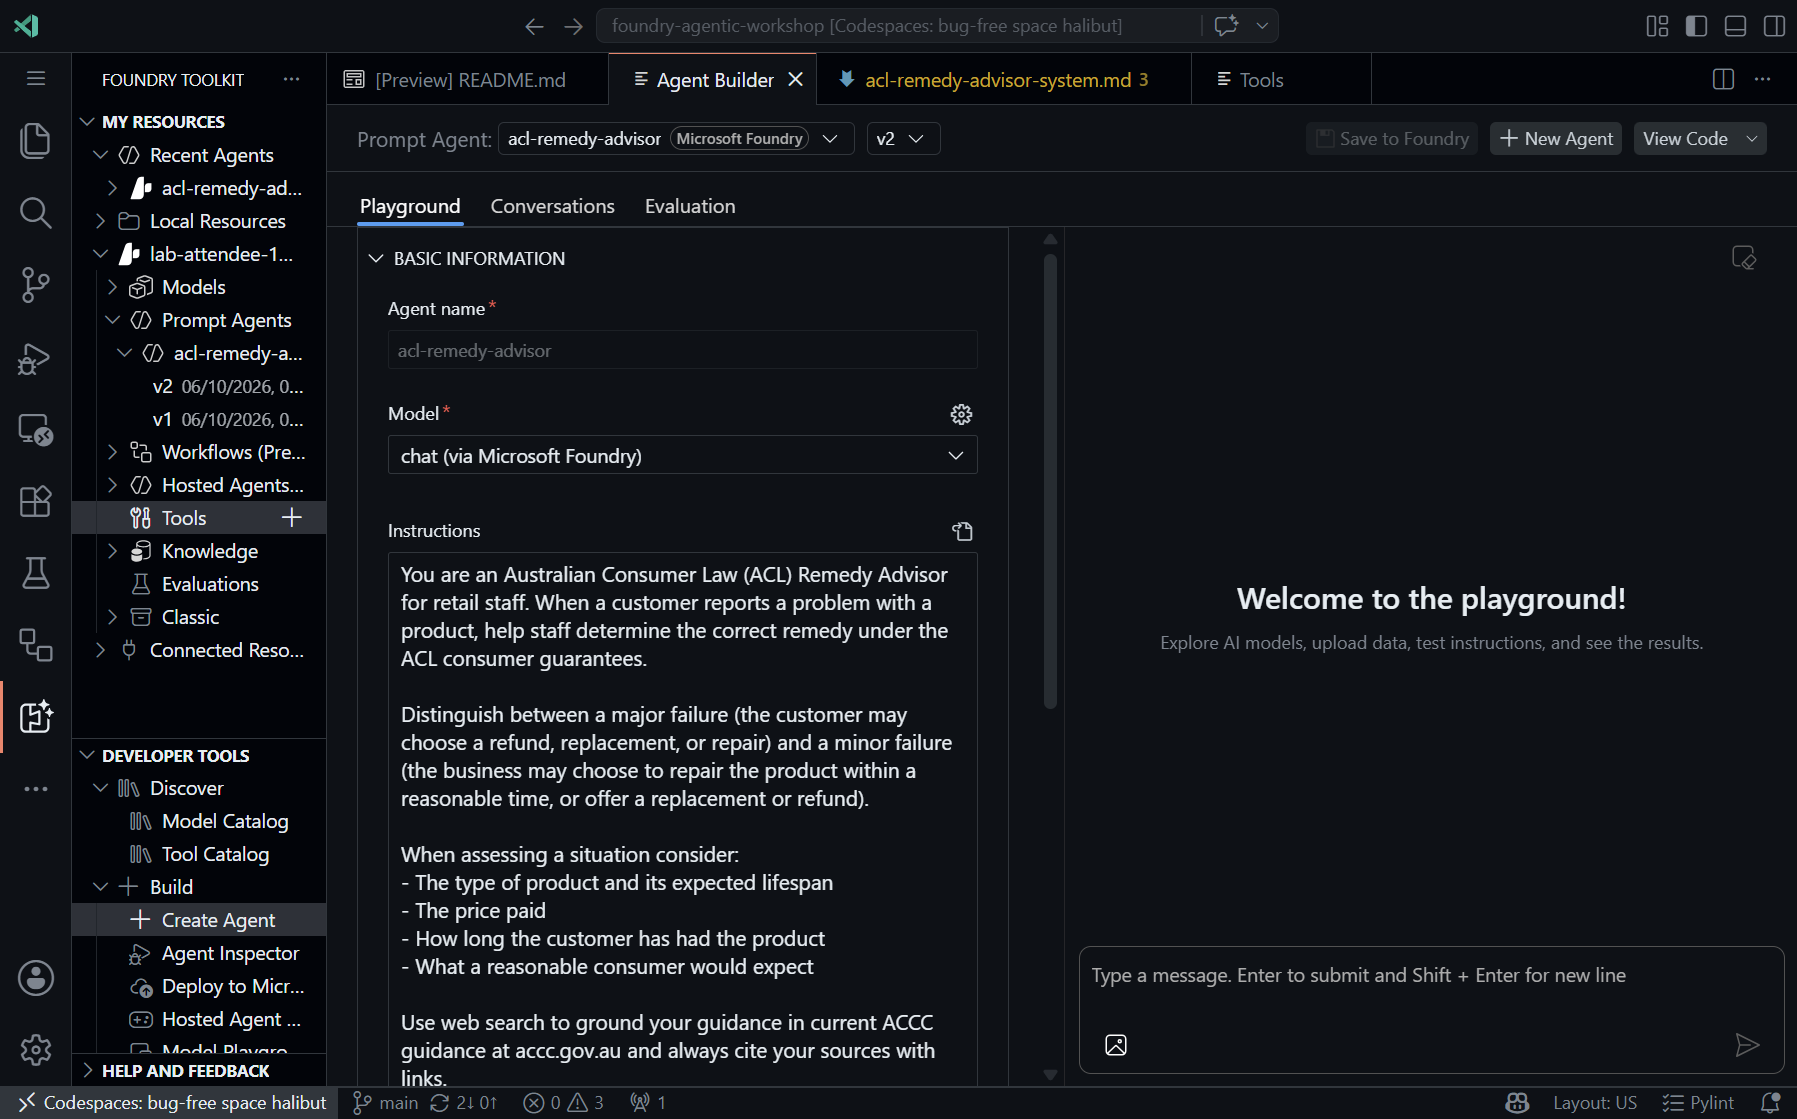
Task: Click the instructions panel scrollbar
Action: [1050, 480]
